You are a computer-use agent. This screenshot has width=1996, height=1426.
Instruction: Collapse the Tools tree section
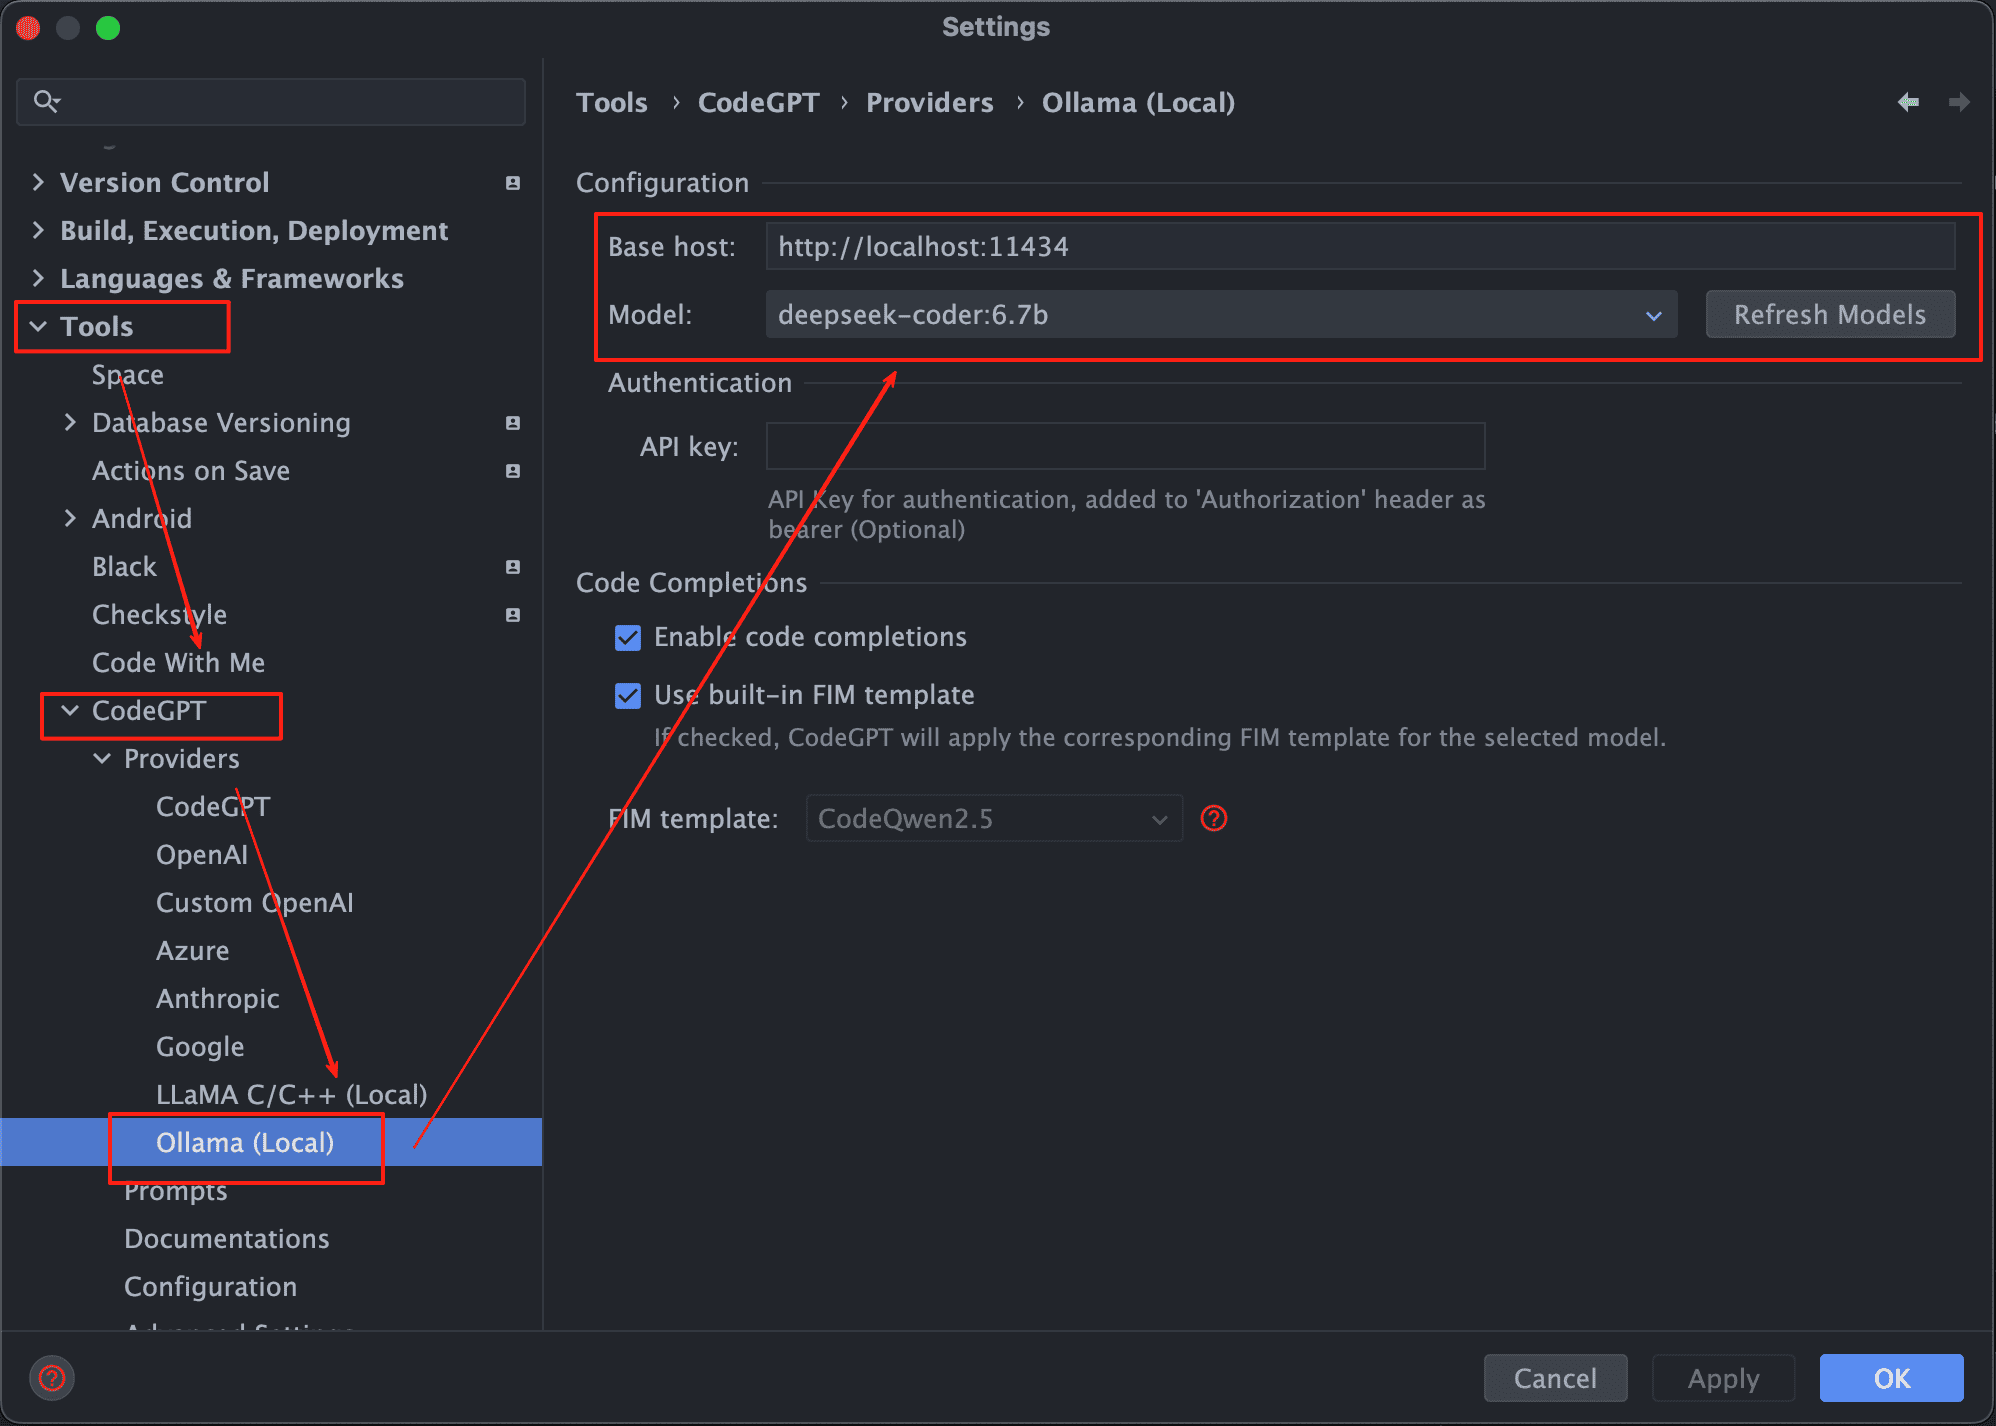tap(38, 327)
